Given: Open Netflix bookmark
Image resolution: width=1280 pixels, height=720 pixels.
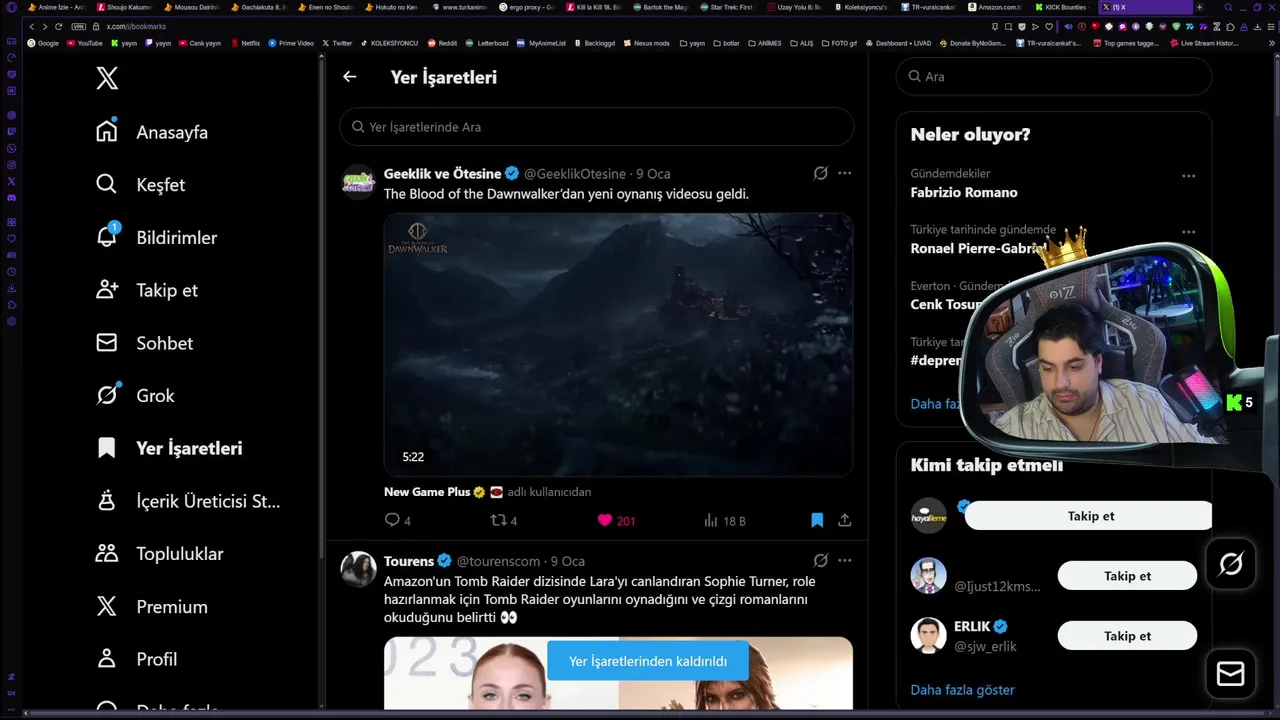Looking at the screenshot, I should click(245, 43).
